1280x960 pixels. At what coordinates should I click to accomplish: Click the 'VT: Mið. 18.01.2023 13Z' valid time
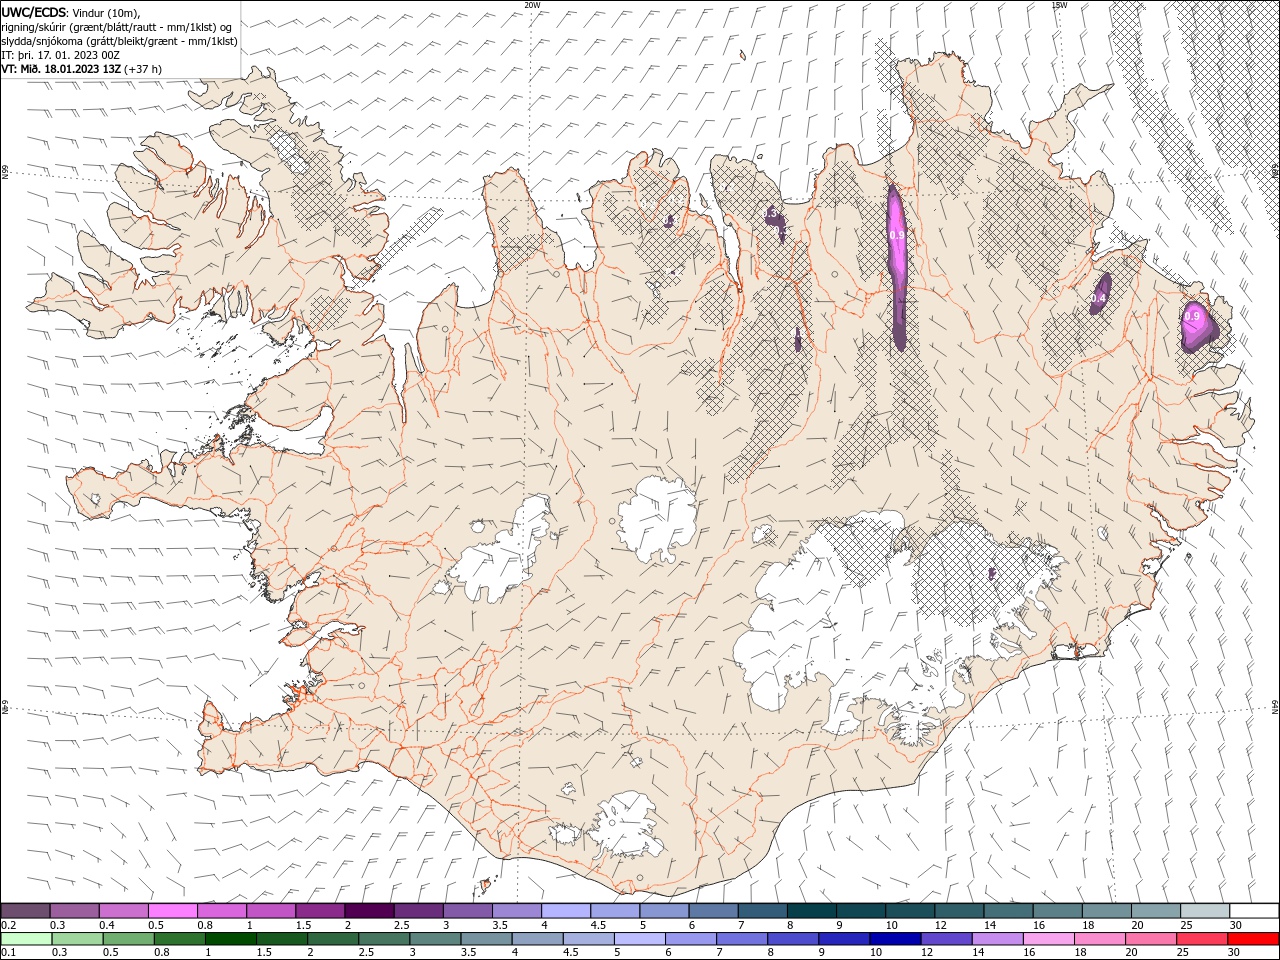pos(61,69)
